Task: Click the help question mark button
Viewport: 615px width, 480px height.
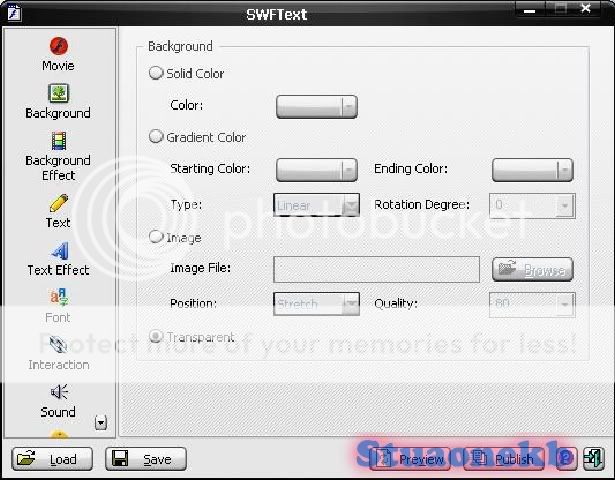Action: 566,458
